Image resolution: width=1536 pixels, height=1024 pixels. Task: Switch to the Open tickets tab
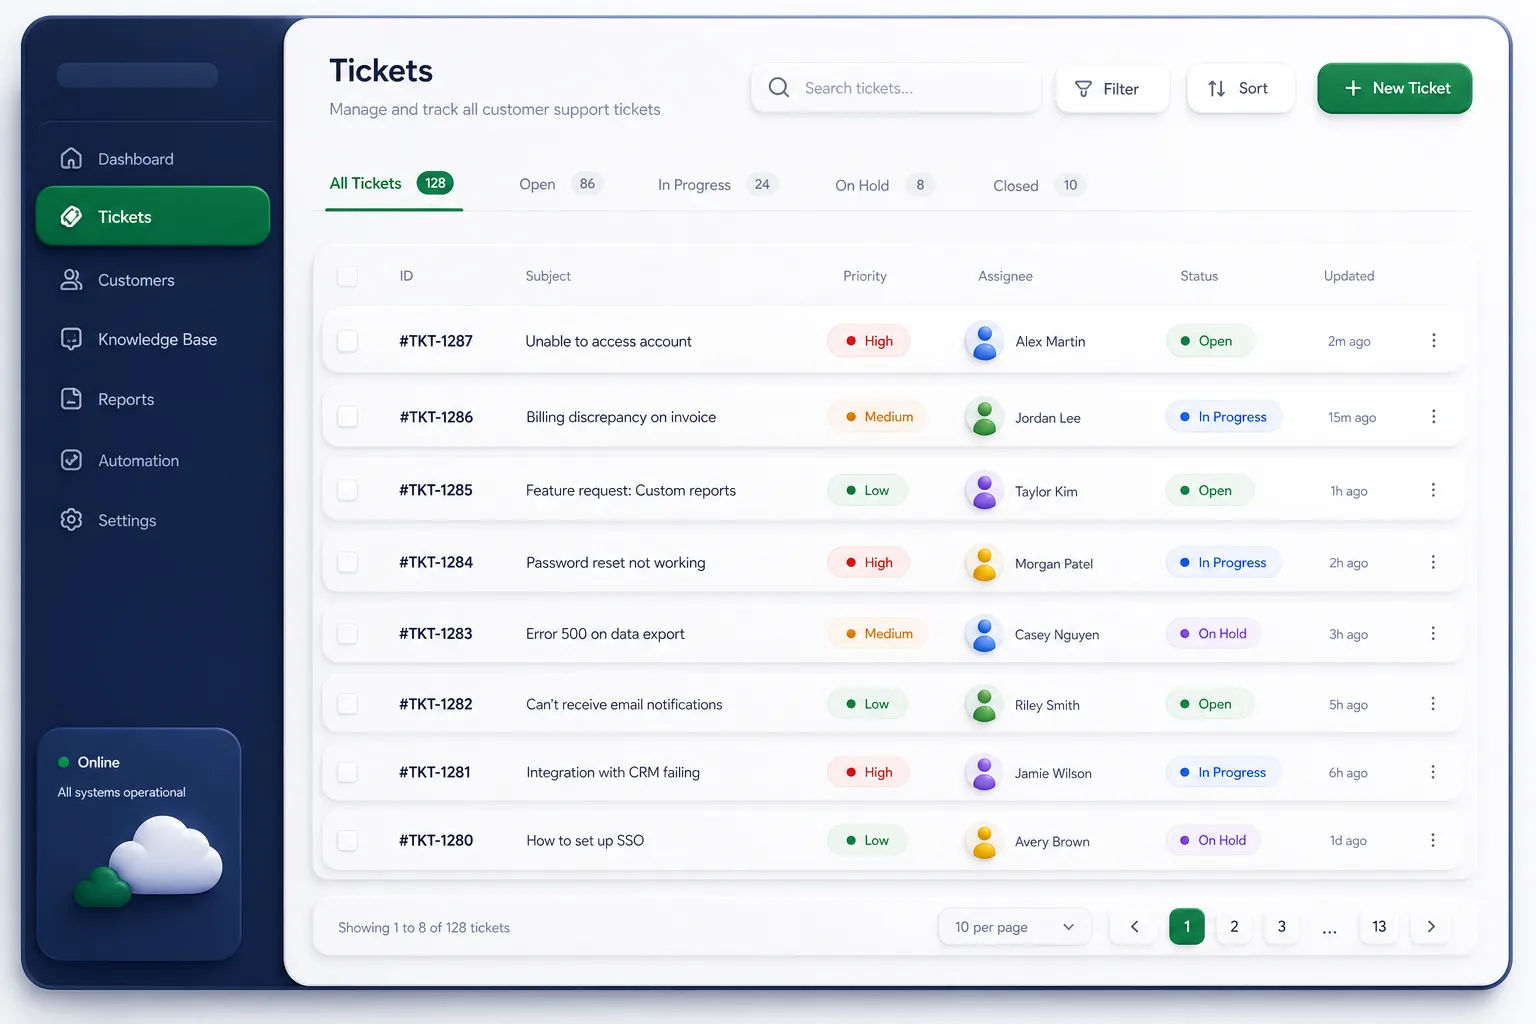560,184
